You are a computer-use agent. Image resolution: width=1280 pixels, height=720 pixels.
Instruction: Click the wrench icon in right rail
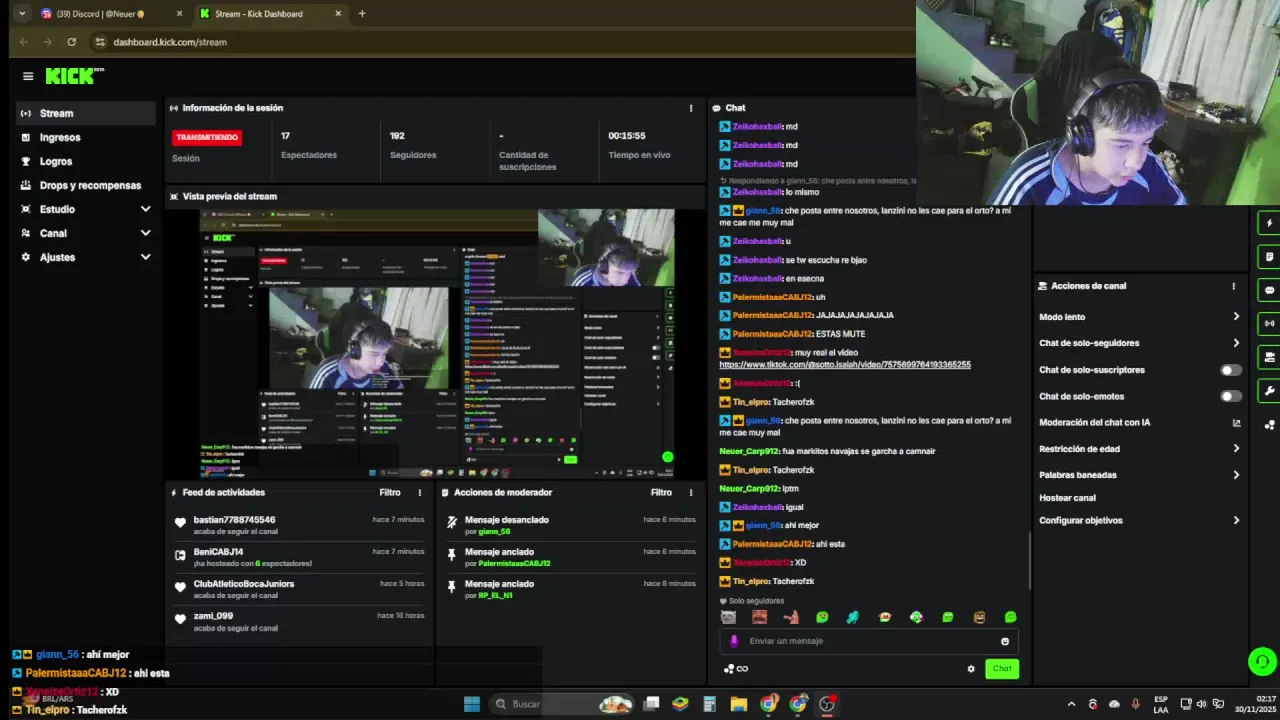[1269, 391]
